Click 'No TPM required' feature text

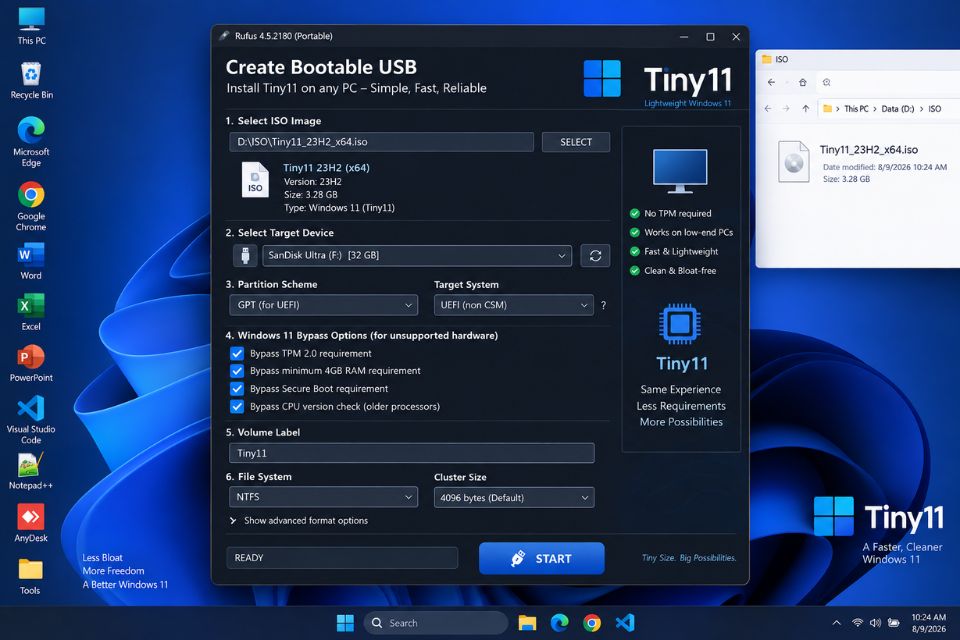tap(678, 214)
